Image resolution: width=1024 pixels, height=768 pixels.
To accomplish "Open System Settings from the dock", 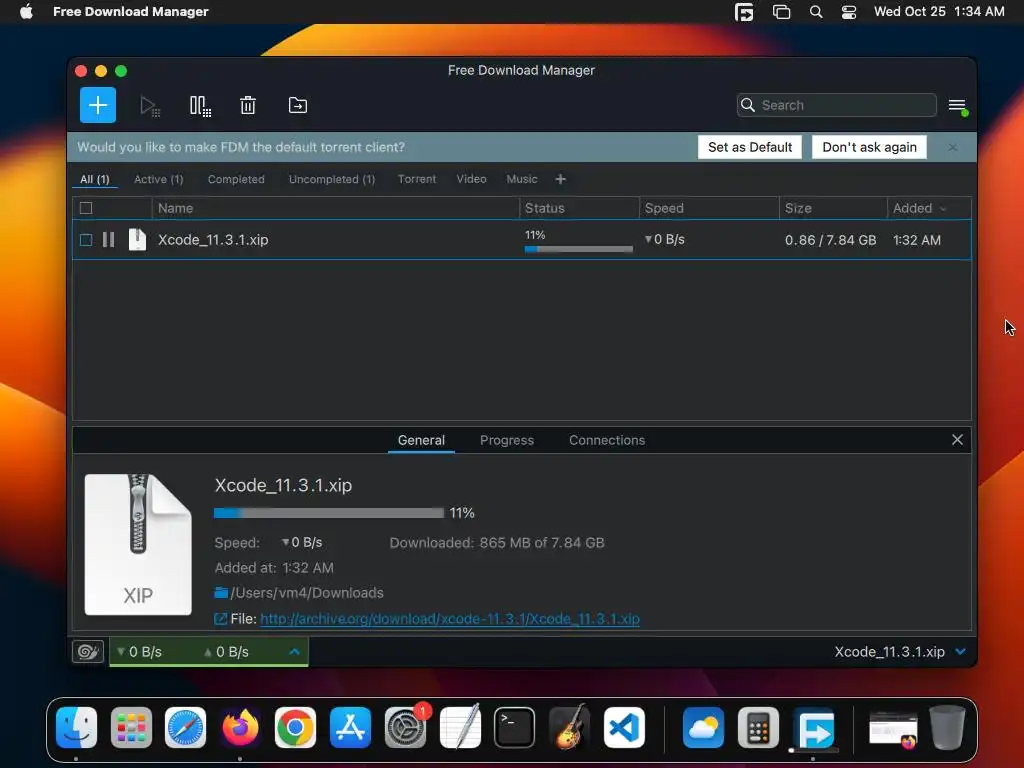I will (405, 728).
